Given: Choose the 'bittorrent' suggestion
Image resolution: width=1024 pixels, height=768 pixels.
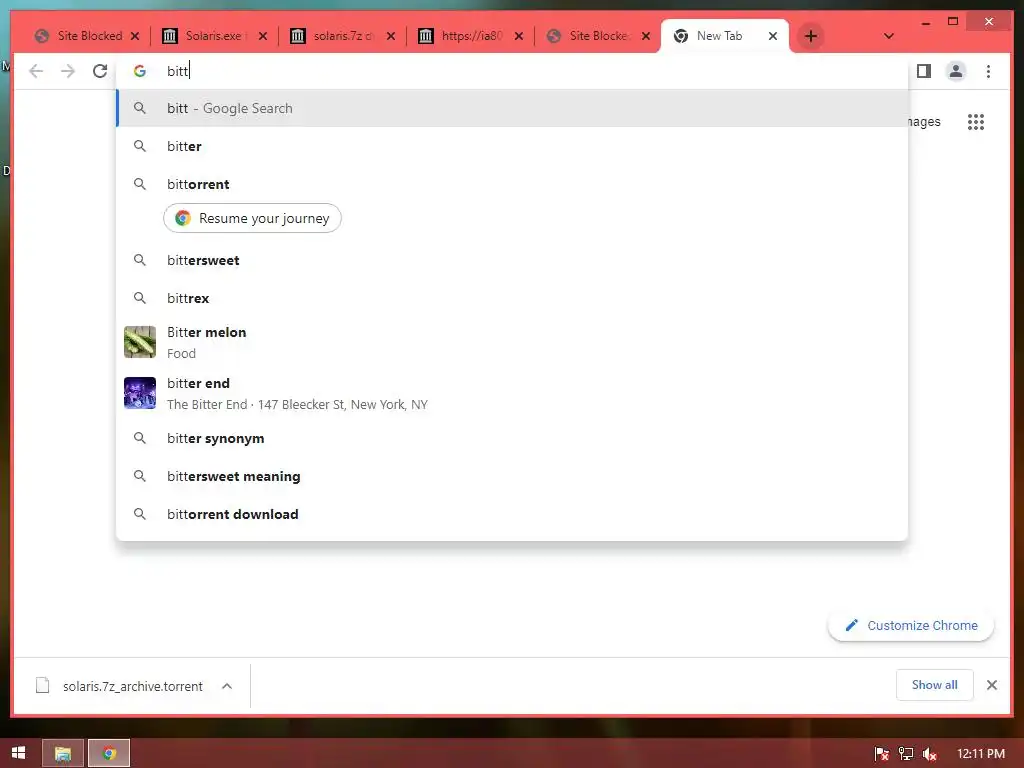Looking at the screenshot, I should [512, 184].
